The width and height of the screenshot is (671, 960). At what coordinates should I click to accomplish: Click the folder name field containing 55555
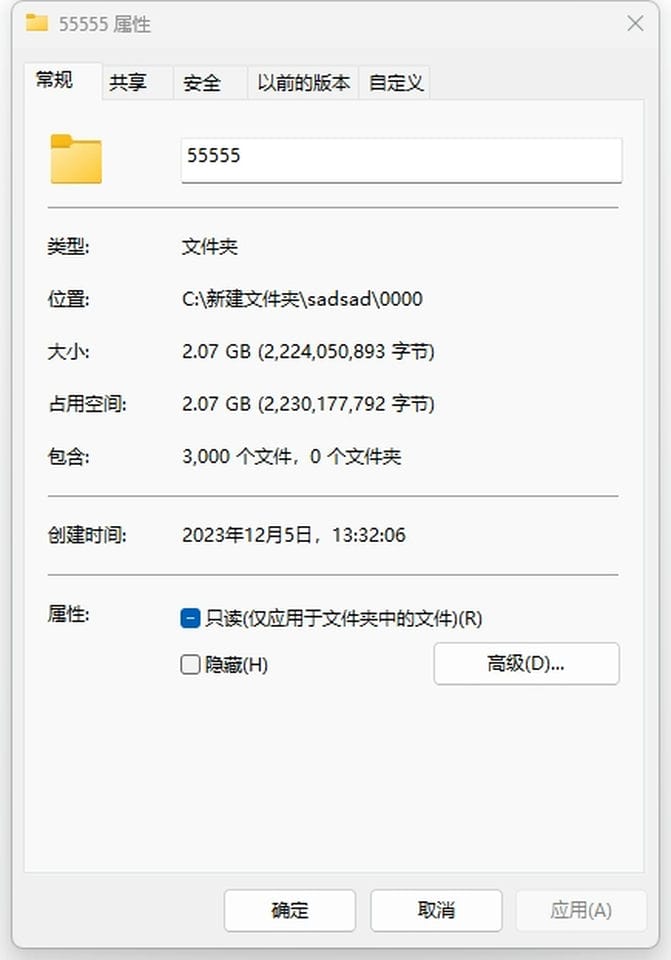(x=402, y=160)
